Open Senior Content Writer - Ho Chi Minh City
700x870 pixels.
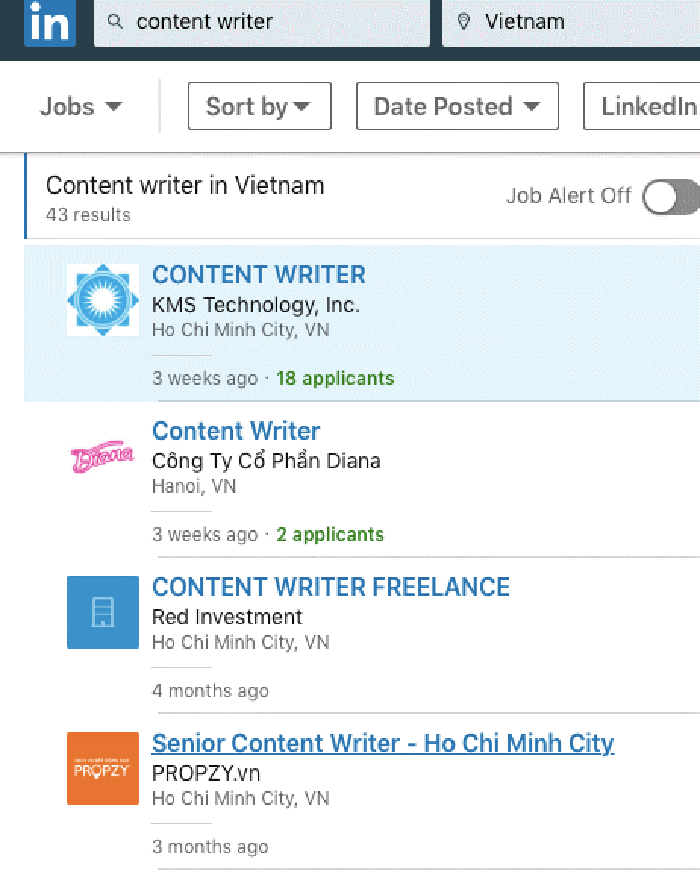(x=383, y=743)
